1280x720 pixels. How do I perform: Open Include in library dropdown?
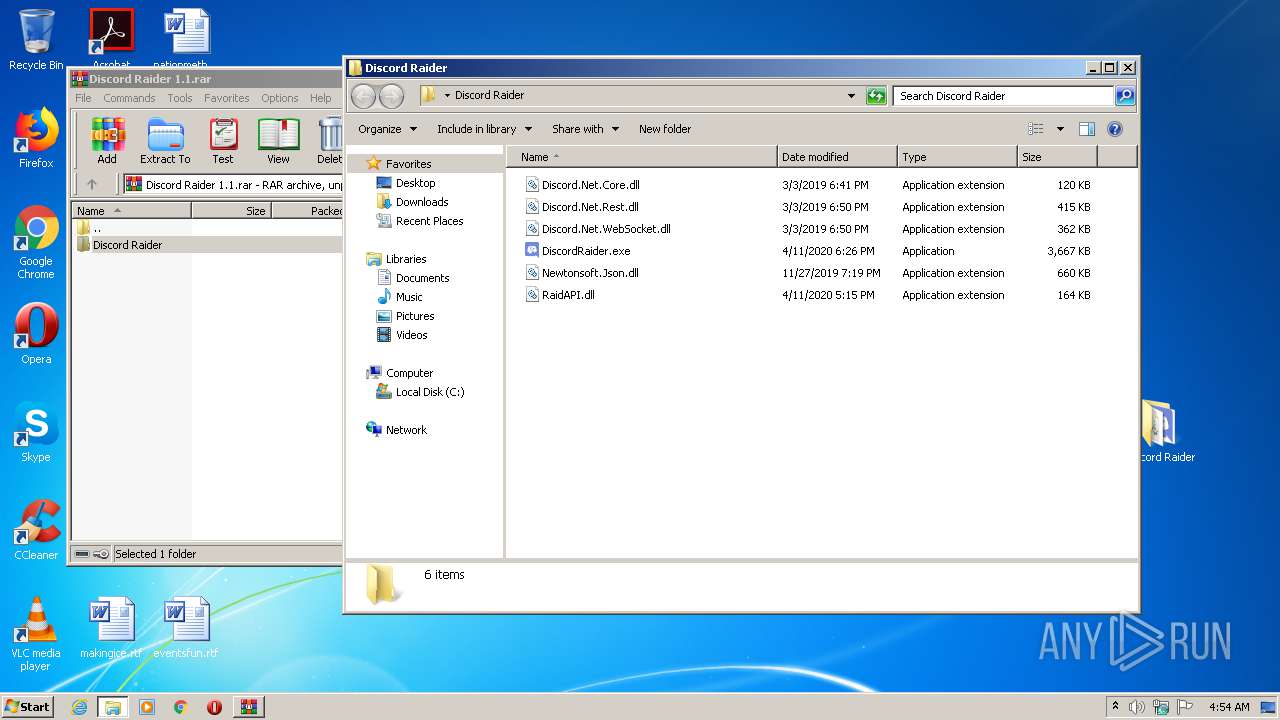click(484, 129)
